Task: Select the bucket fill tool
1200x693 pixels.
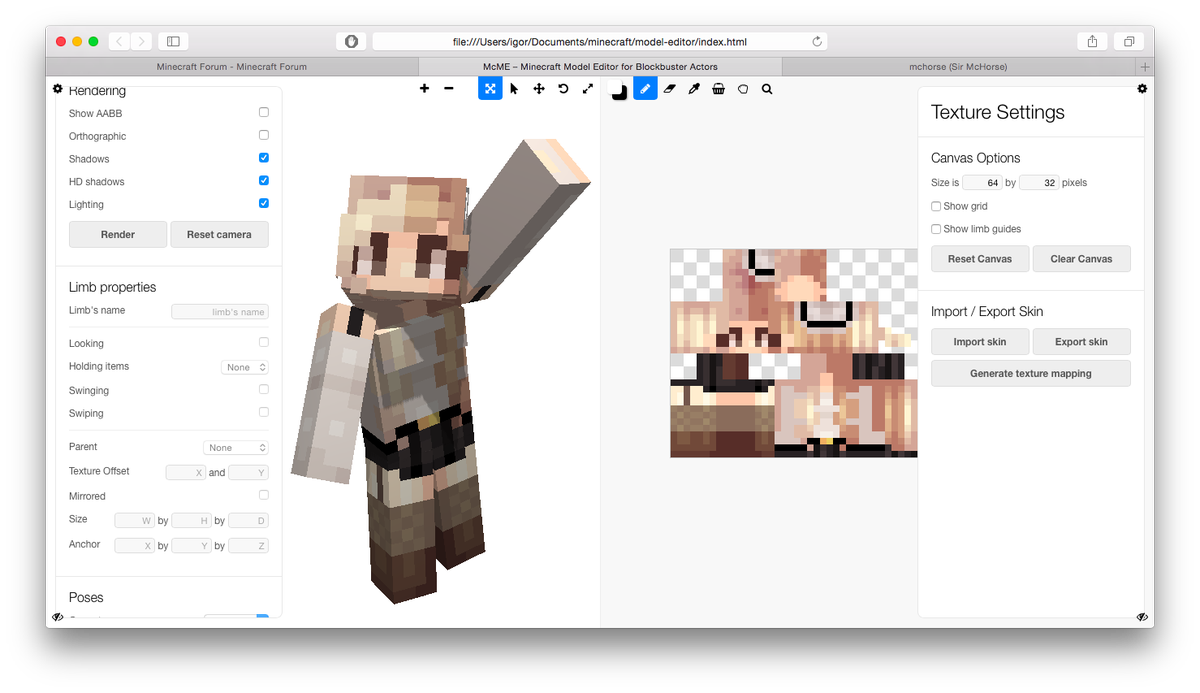Action: [718, 89]
